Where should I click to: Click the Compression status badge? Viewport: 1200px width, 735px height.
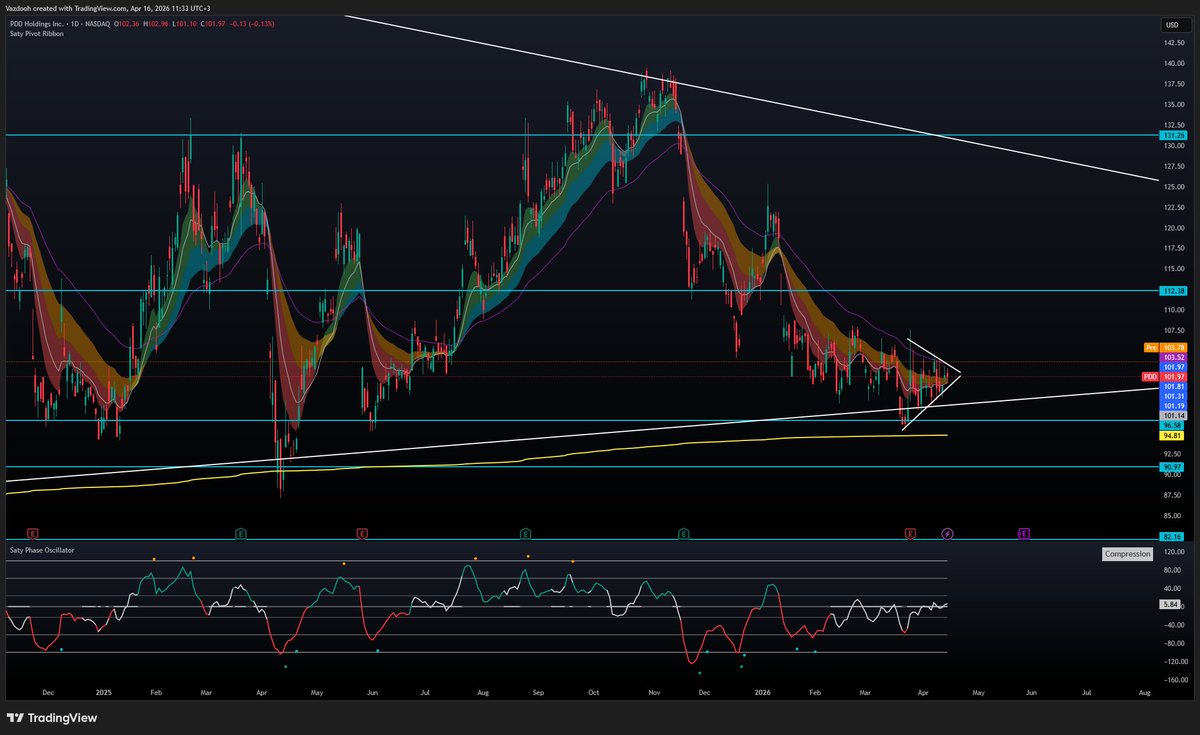1126,554
